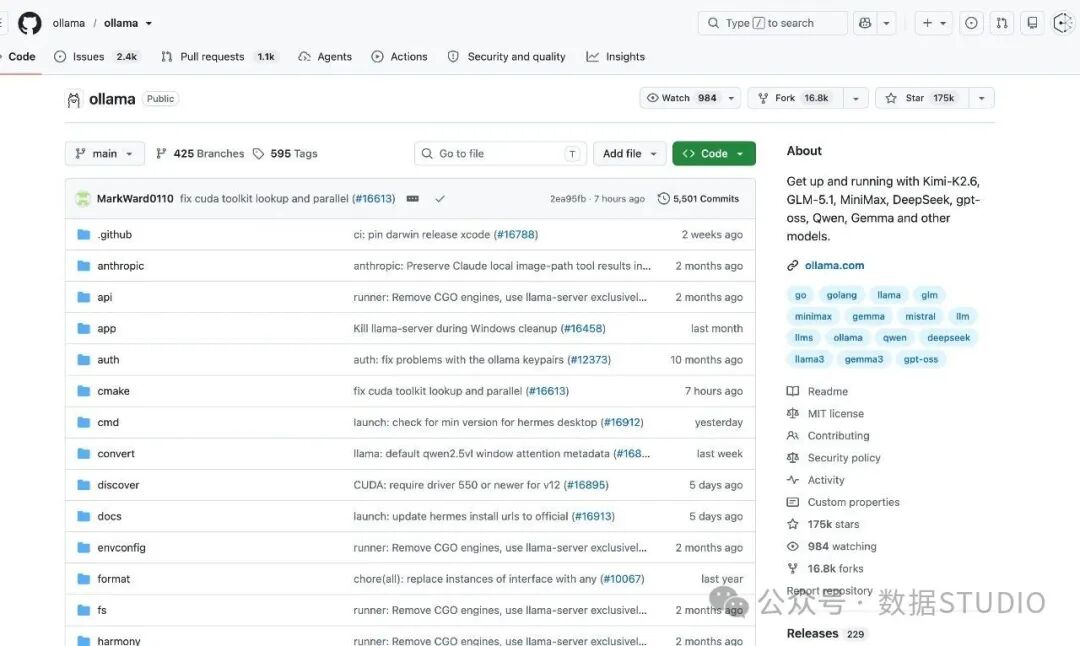Expand the Star lists dropdown arrow
1080x646 pixels.
(982, 98)
